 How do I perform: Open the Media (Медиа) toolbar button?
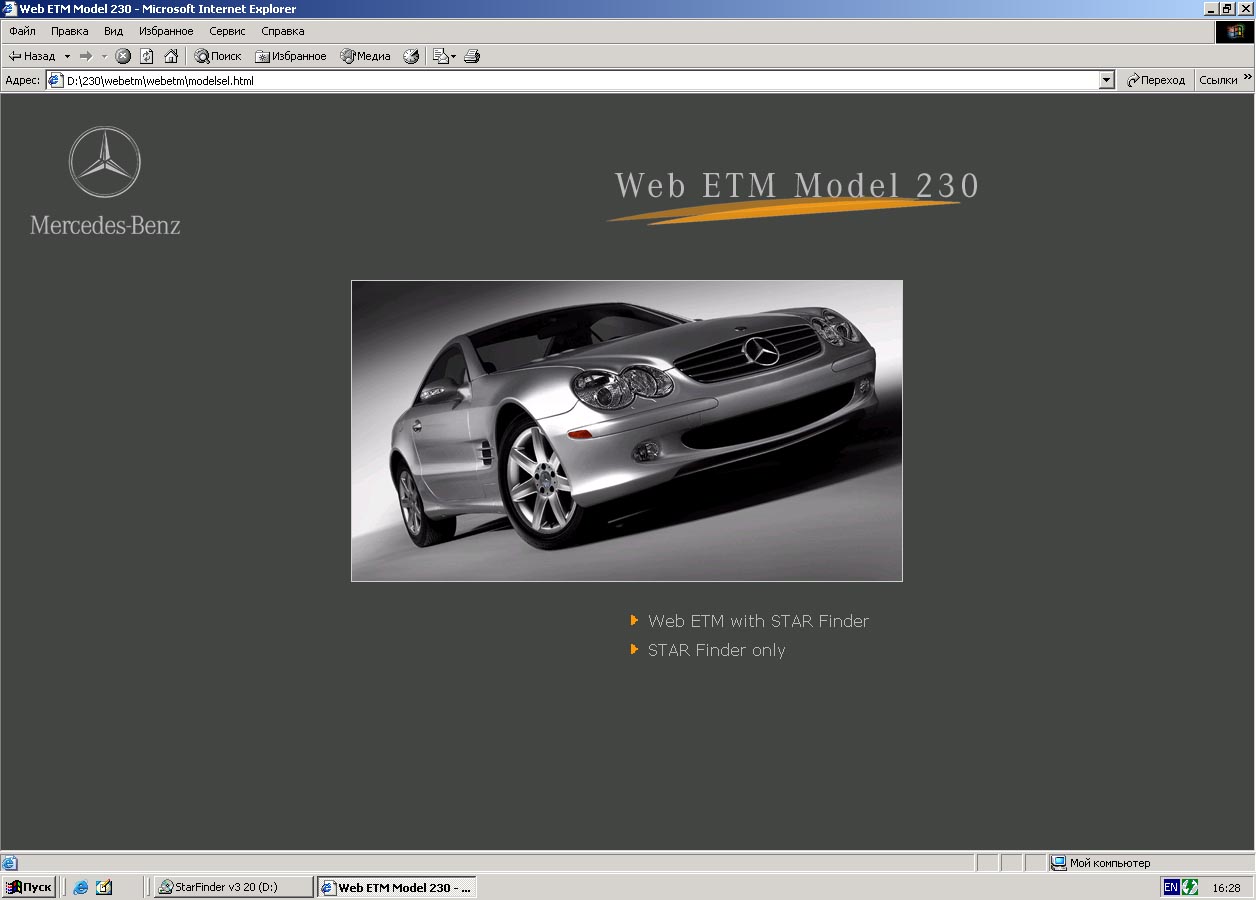[x=365, y=56]
